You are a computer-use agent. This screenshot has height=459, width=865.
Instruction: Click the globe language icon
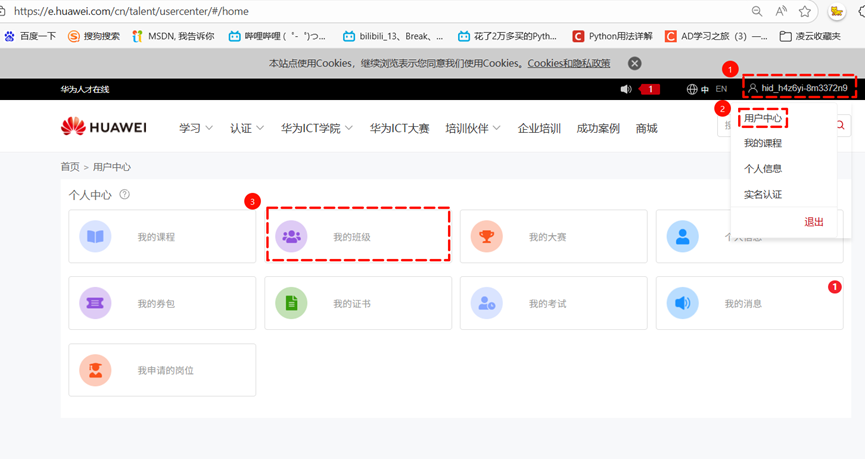point(692,89)
